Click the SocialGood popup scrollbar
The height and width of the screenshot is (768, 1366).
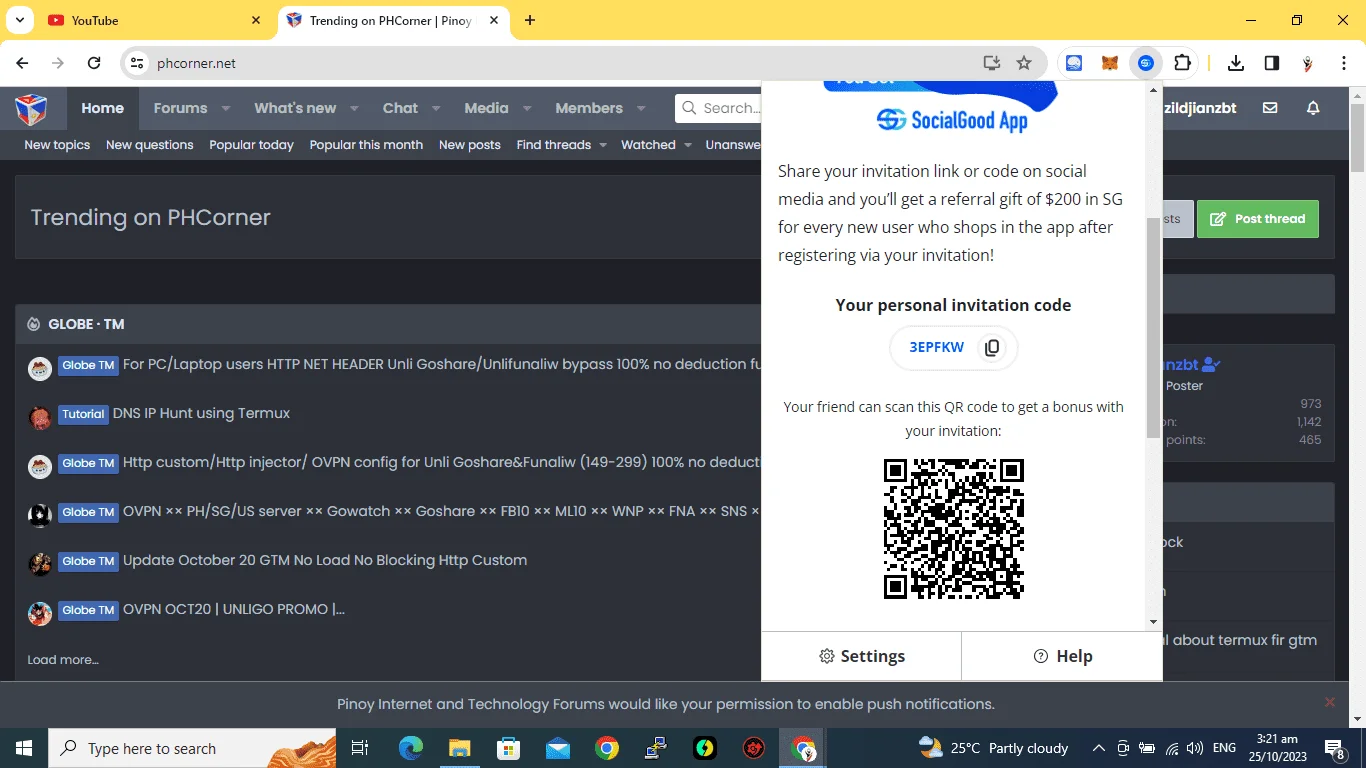pyautogui.click(x=1153, y=326)
